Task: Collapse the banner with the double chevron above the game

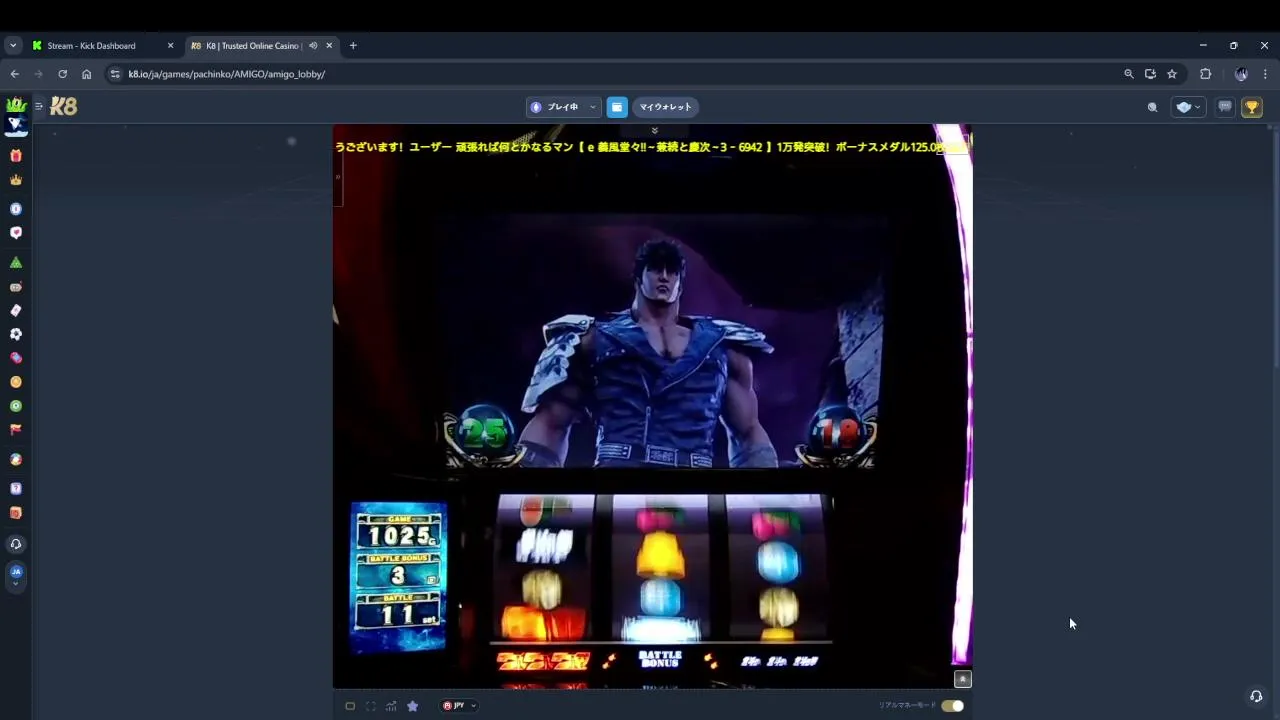Action: tap(654, 130)
